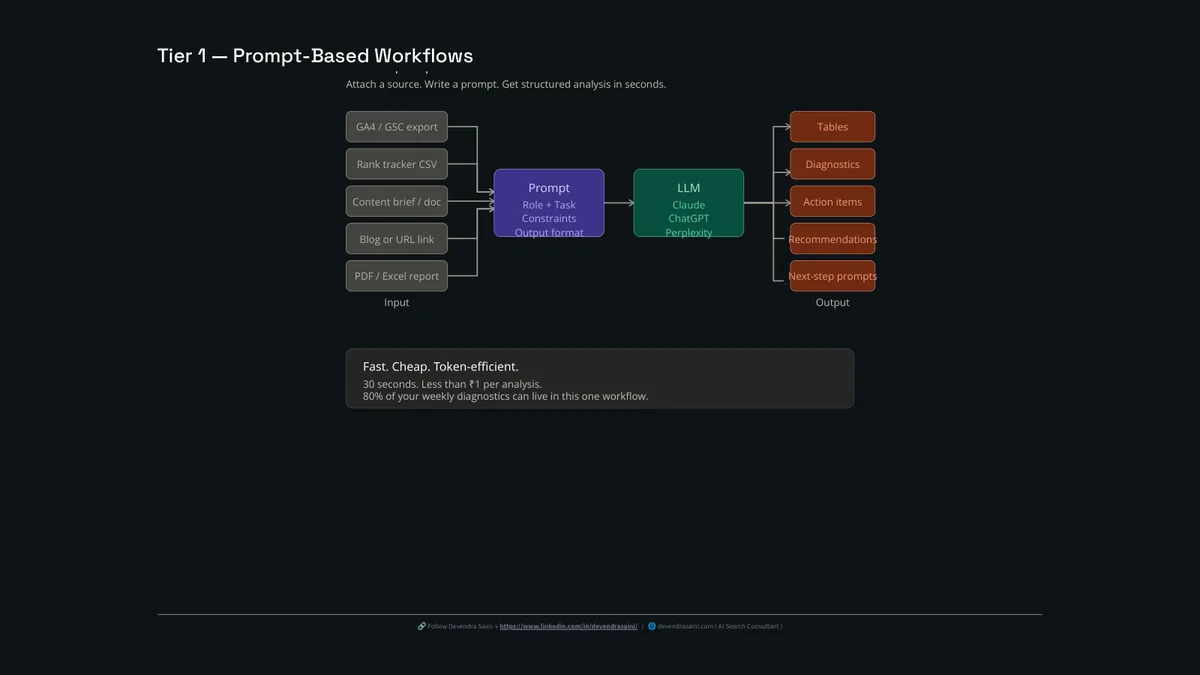Select the Next-step prompts output box
The height and width of the screenshot is (675, 1200).
[832, 276]
